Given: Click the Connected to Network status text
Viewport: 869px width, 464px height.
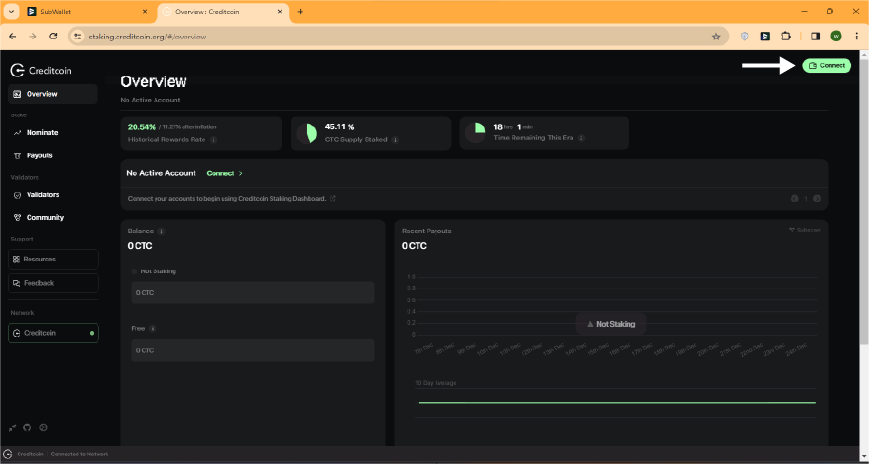Looking at the screenshot, I should tap(79, 454).
